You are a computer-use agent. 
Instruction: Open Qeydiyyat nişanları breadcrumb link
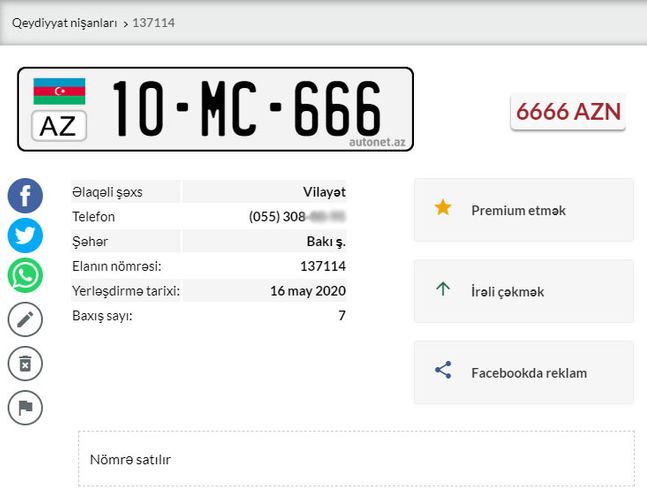(65, 23)
